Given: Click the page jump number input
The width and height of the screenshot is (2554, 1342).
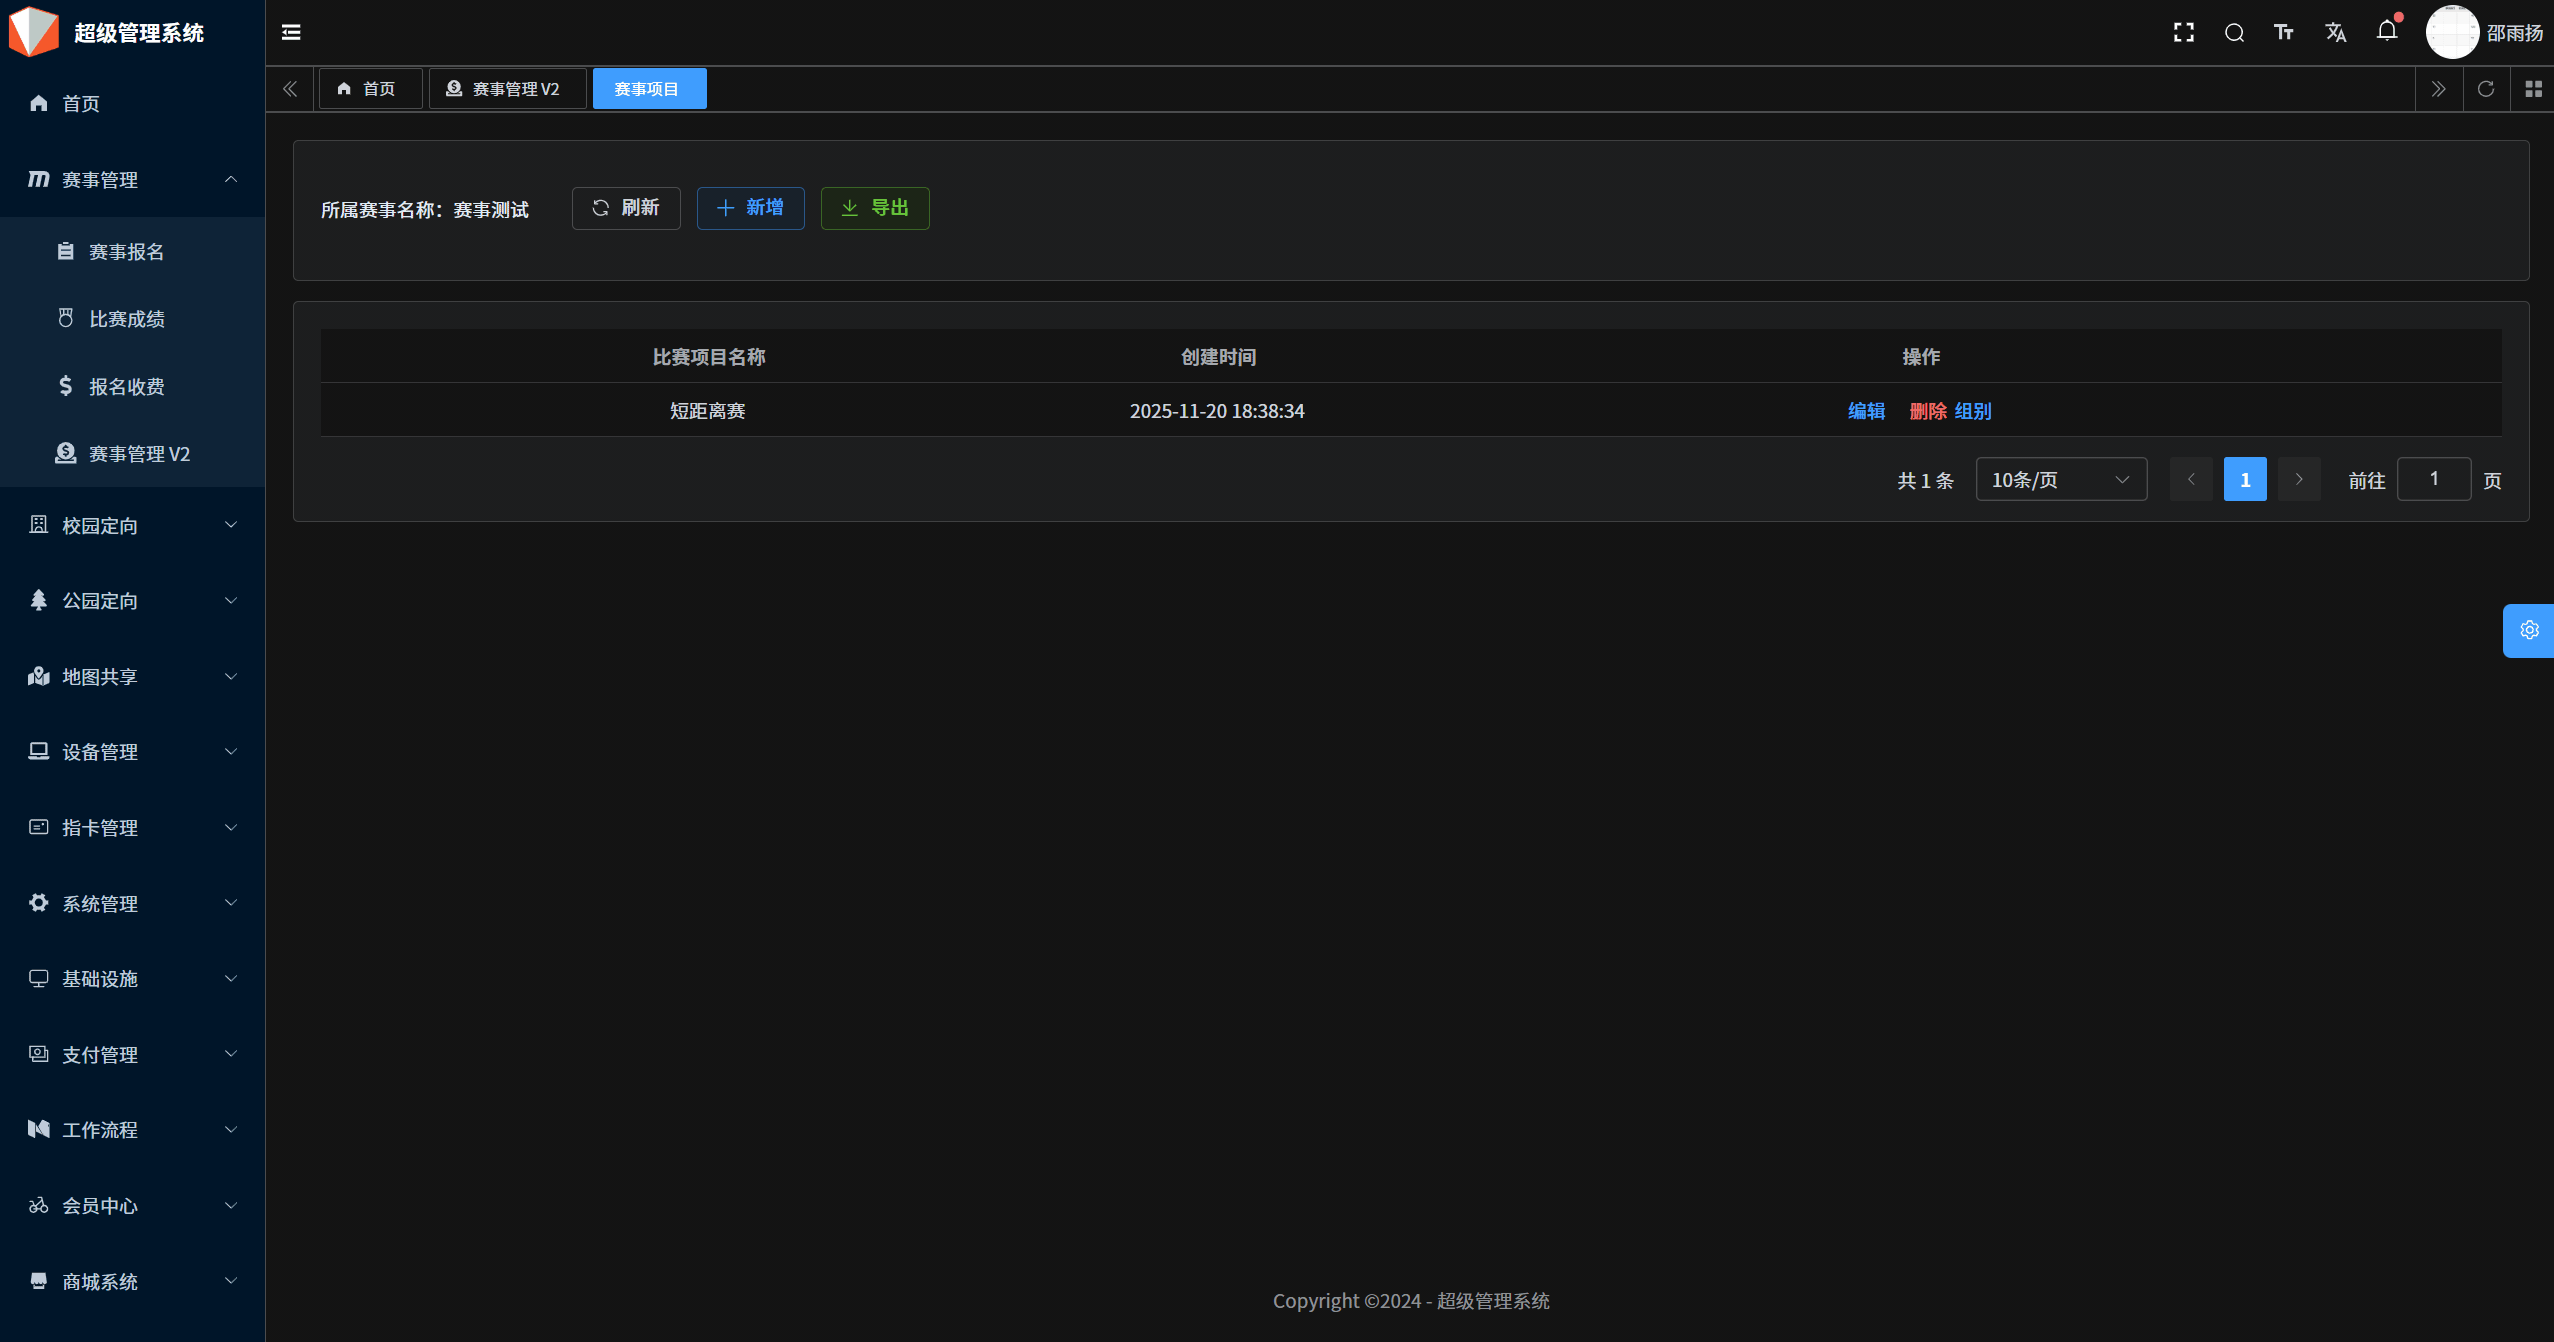Looking at the screenshot, I should [x=2433, y=480].
